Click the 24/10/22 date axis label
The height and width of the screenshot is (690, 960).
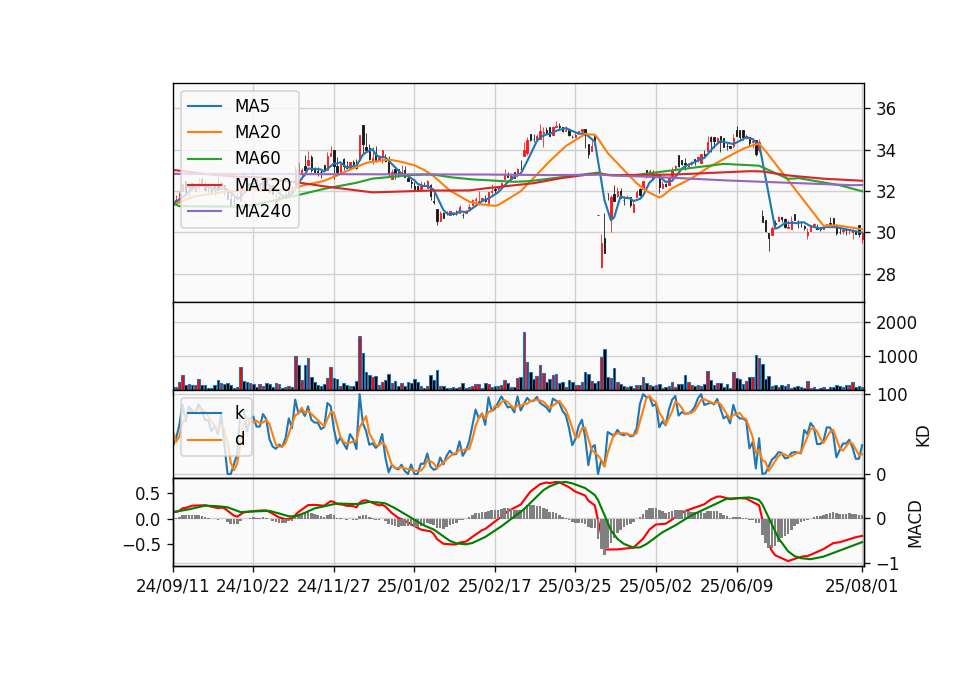click(253, 586)
